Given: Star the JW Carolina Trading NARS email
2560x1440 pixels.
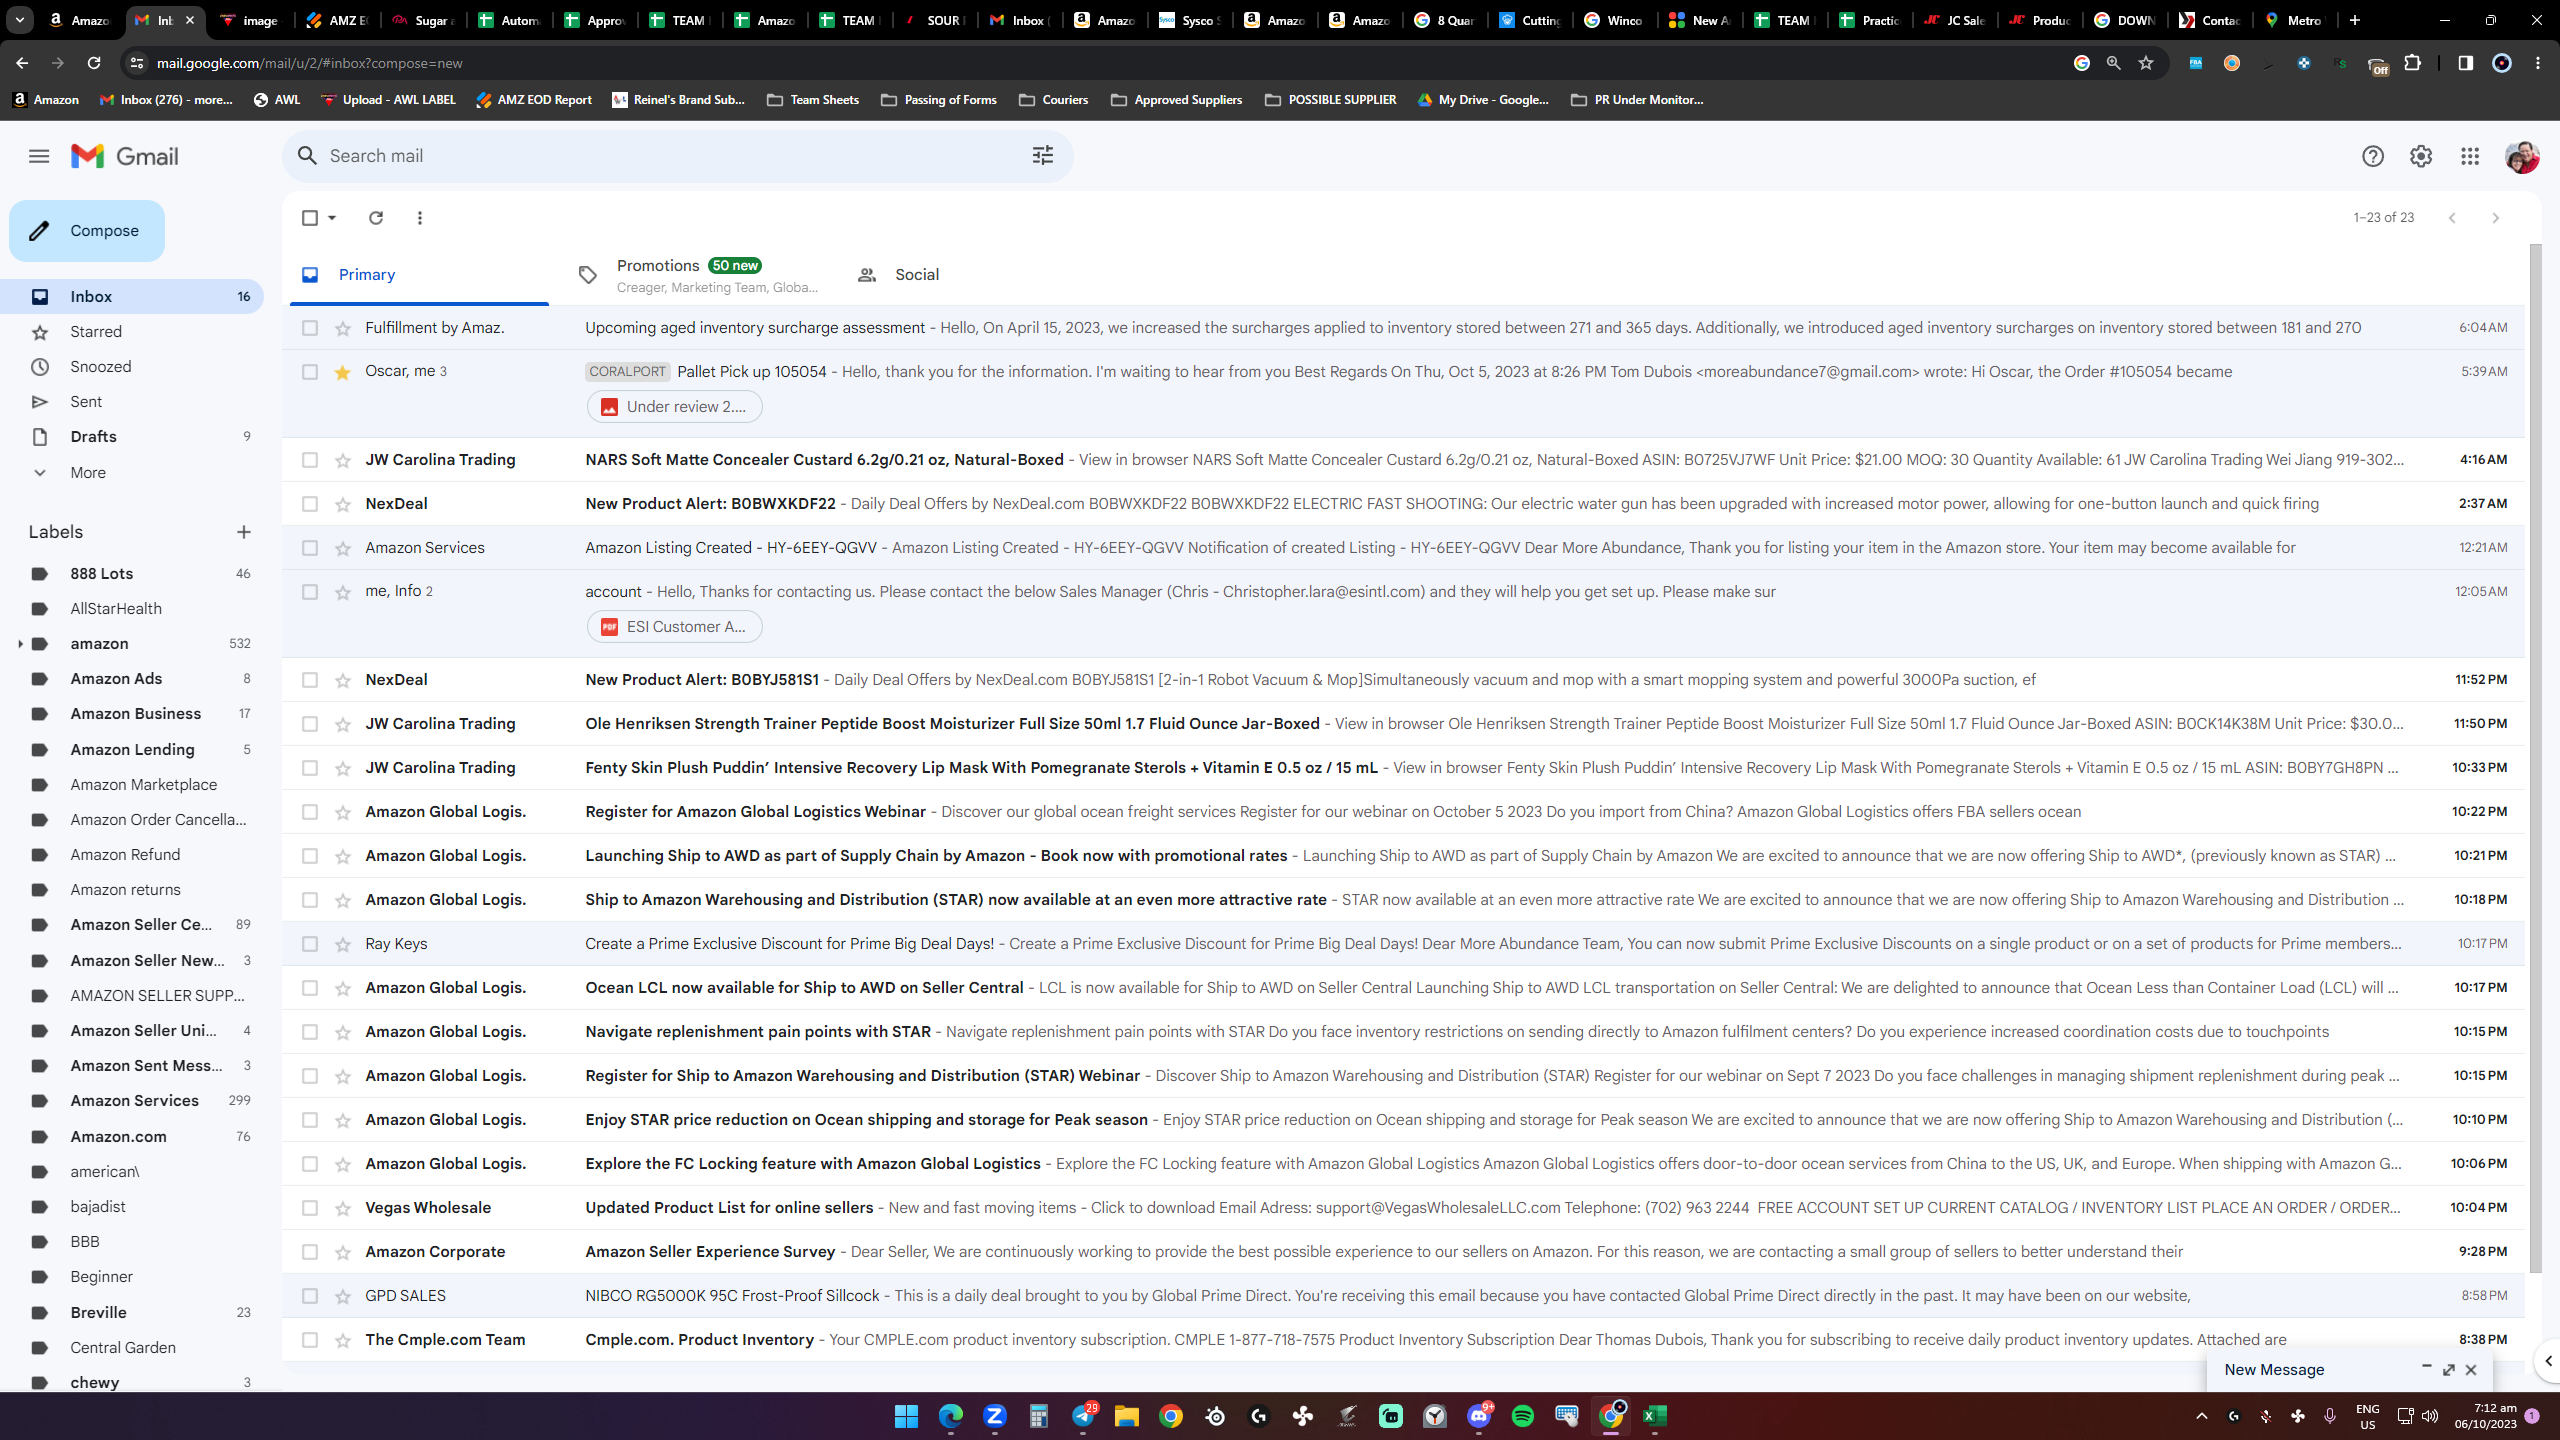Looking at the screenshot, I should [343, 460].
